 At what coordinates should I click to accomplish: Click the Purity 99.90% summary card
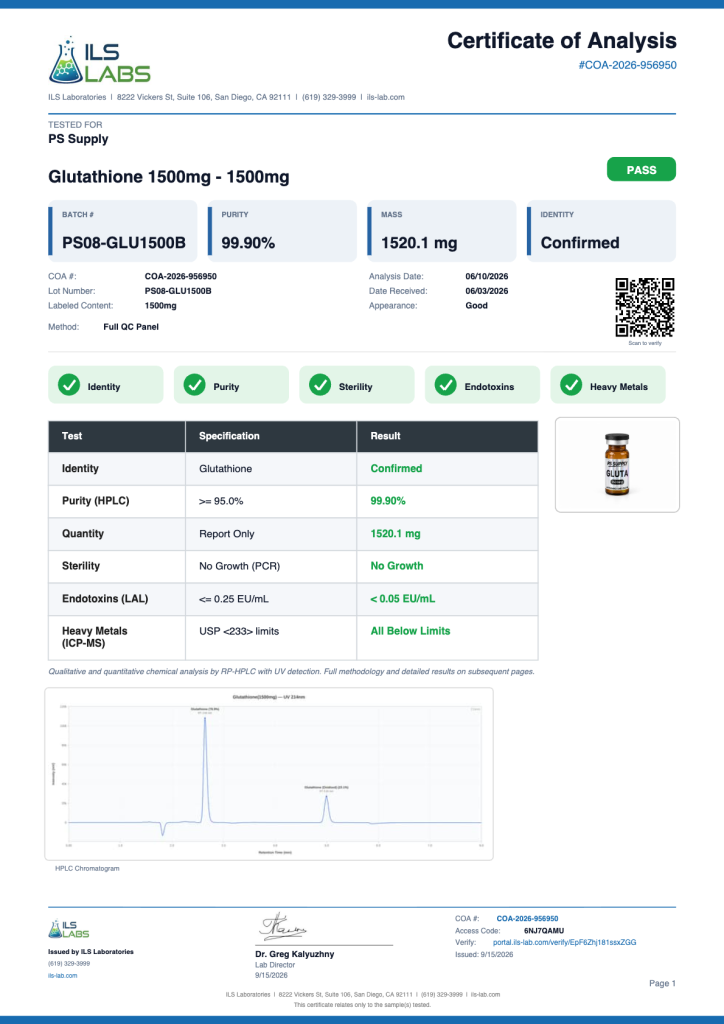tap(282, 231)
